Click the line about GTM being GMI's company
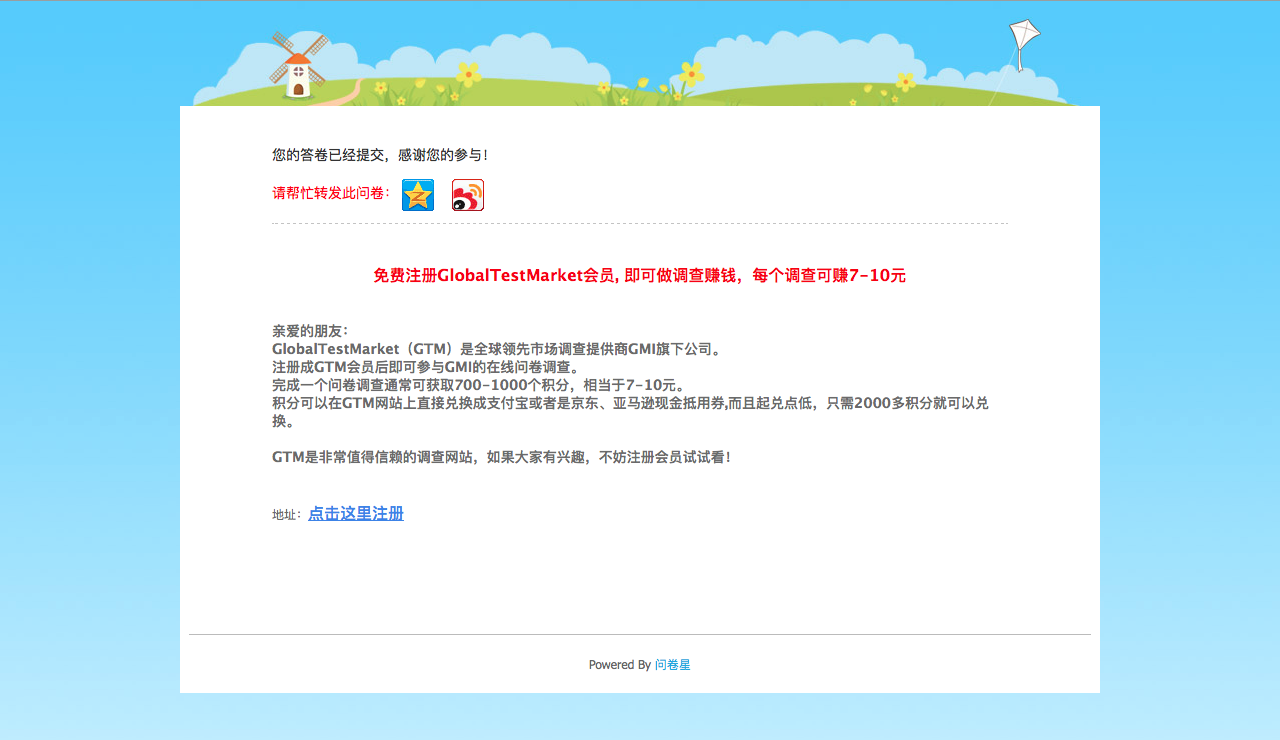 click(x=497, y=349)
